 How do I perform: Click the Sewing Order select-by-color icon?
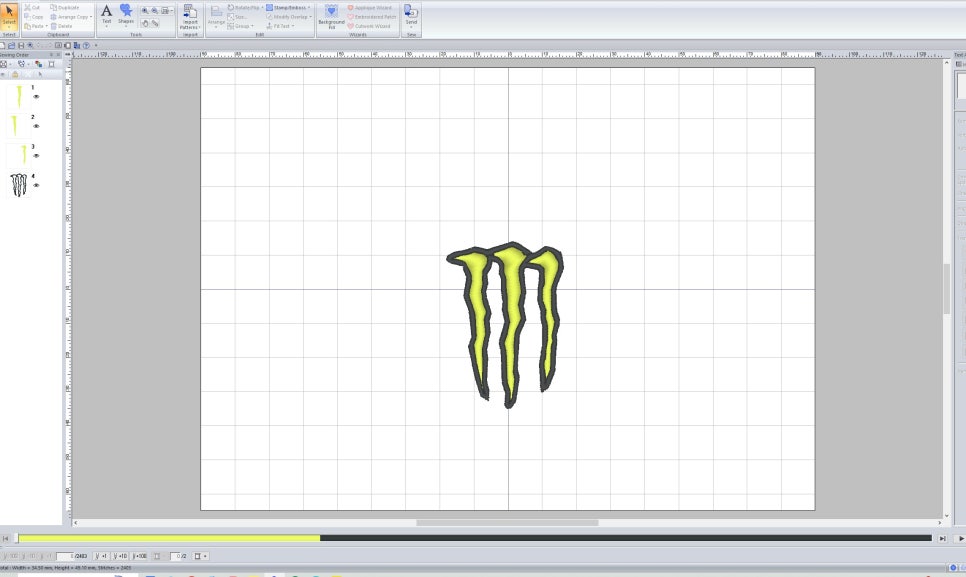coord(22,64)
